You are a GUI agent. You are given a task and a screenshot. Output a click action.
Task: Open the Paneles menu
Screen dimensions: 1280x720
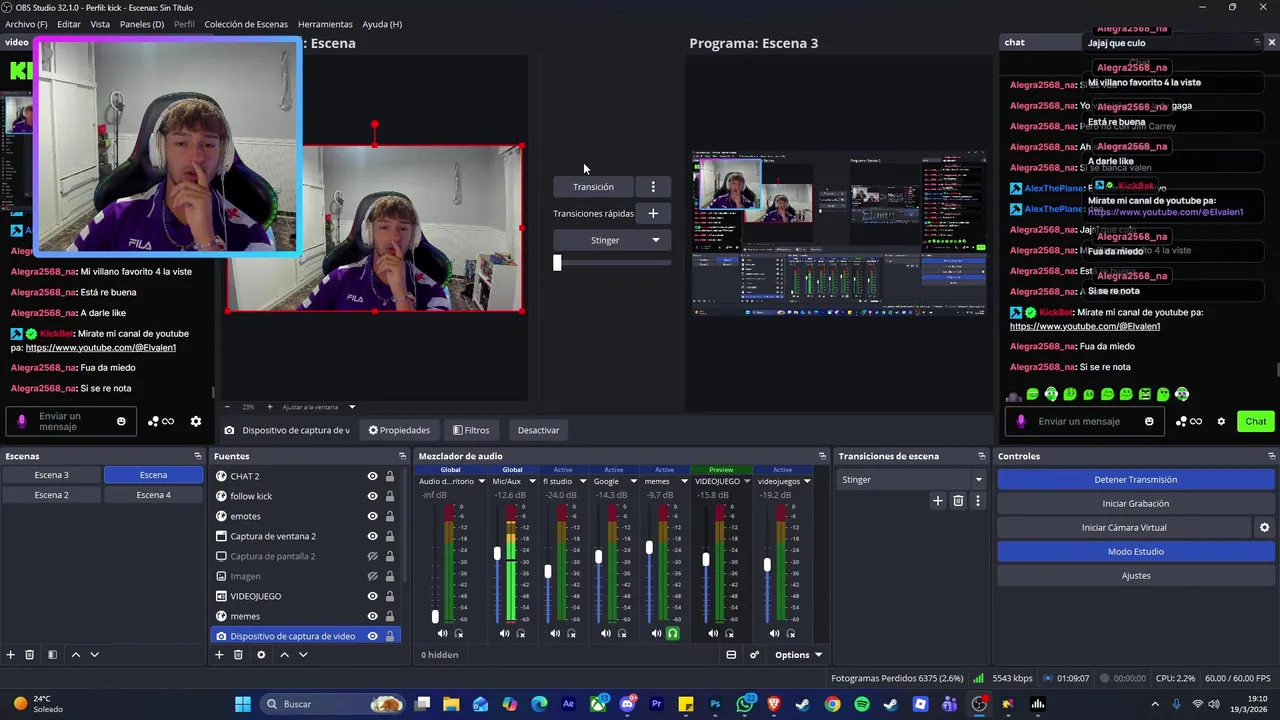click(x=142, y=24)
